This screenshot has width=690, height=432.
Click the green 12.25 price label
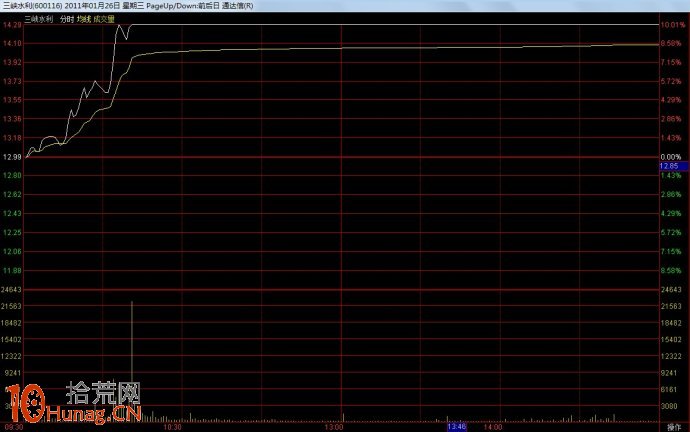(x=12, y=232)
